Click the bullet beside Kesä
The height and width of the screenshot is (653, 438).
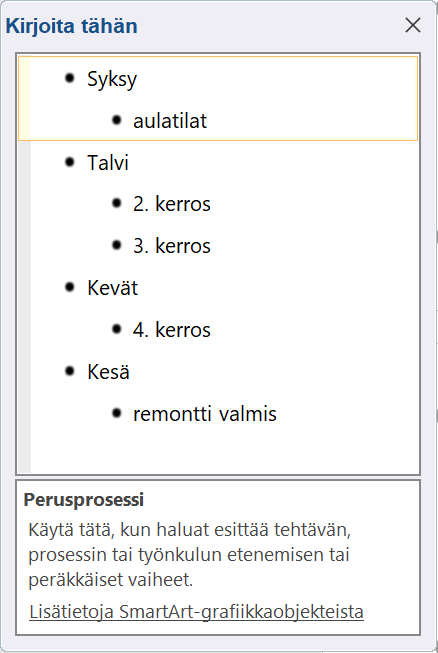(x=70, y=371)
